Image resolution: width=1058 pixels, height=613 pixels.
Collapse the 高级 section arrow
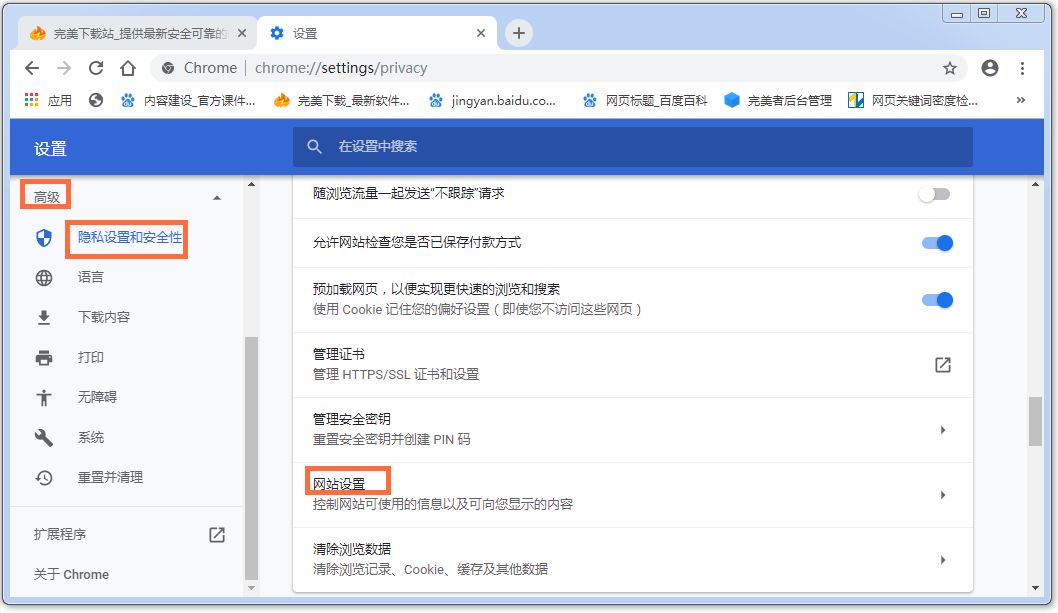[217, 198]
